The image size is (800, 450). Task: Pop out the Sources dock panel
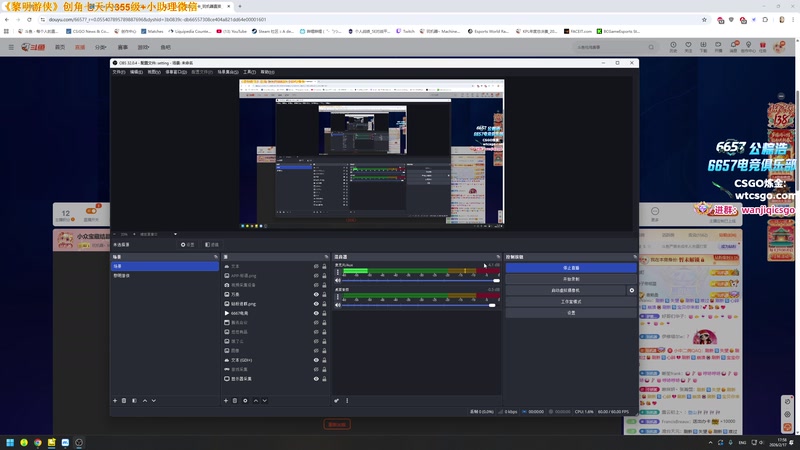327,257
